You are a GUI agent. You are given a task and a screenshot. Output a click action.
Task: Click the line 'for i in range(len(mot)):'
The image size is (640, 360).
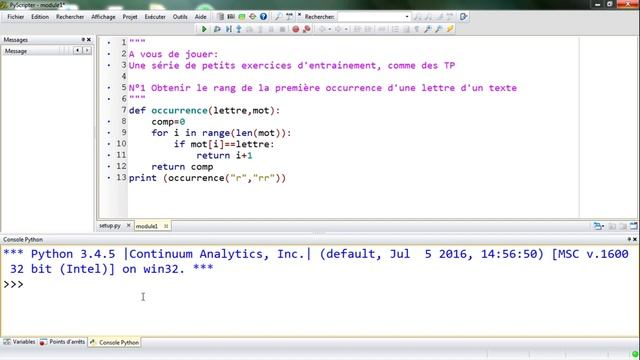221,133
